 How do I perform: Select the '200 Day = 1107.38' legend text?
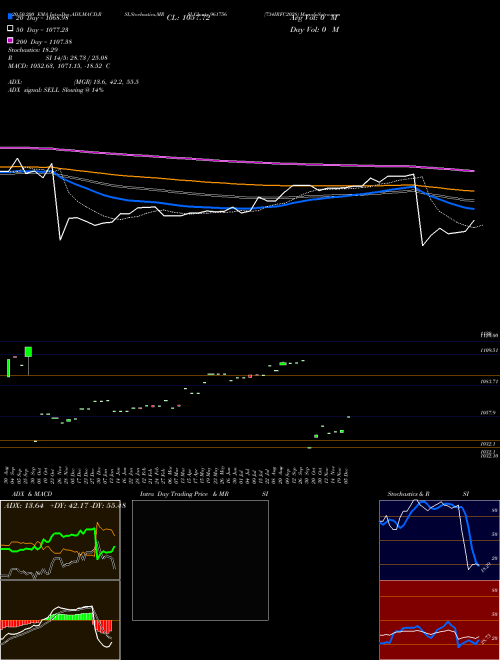(44, 42)
